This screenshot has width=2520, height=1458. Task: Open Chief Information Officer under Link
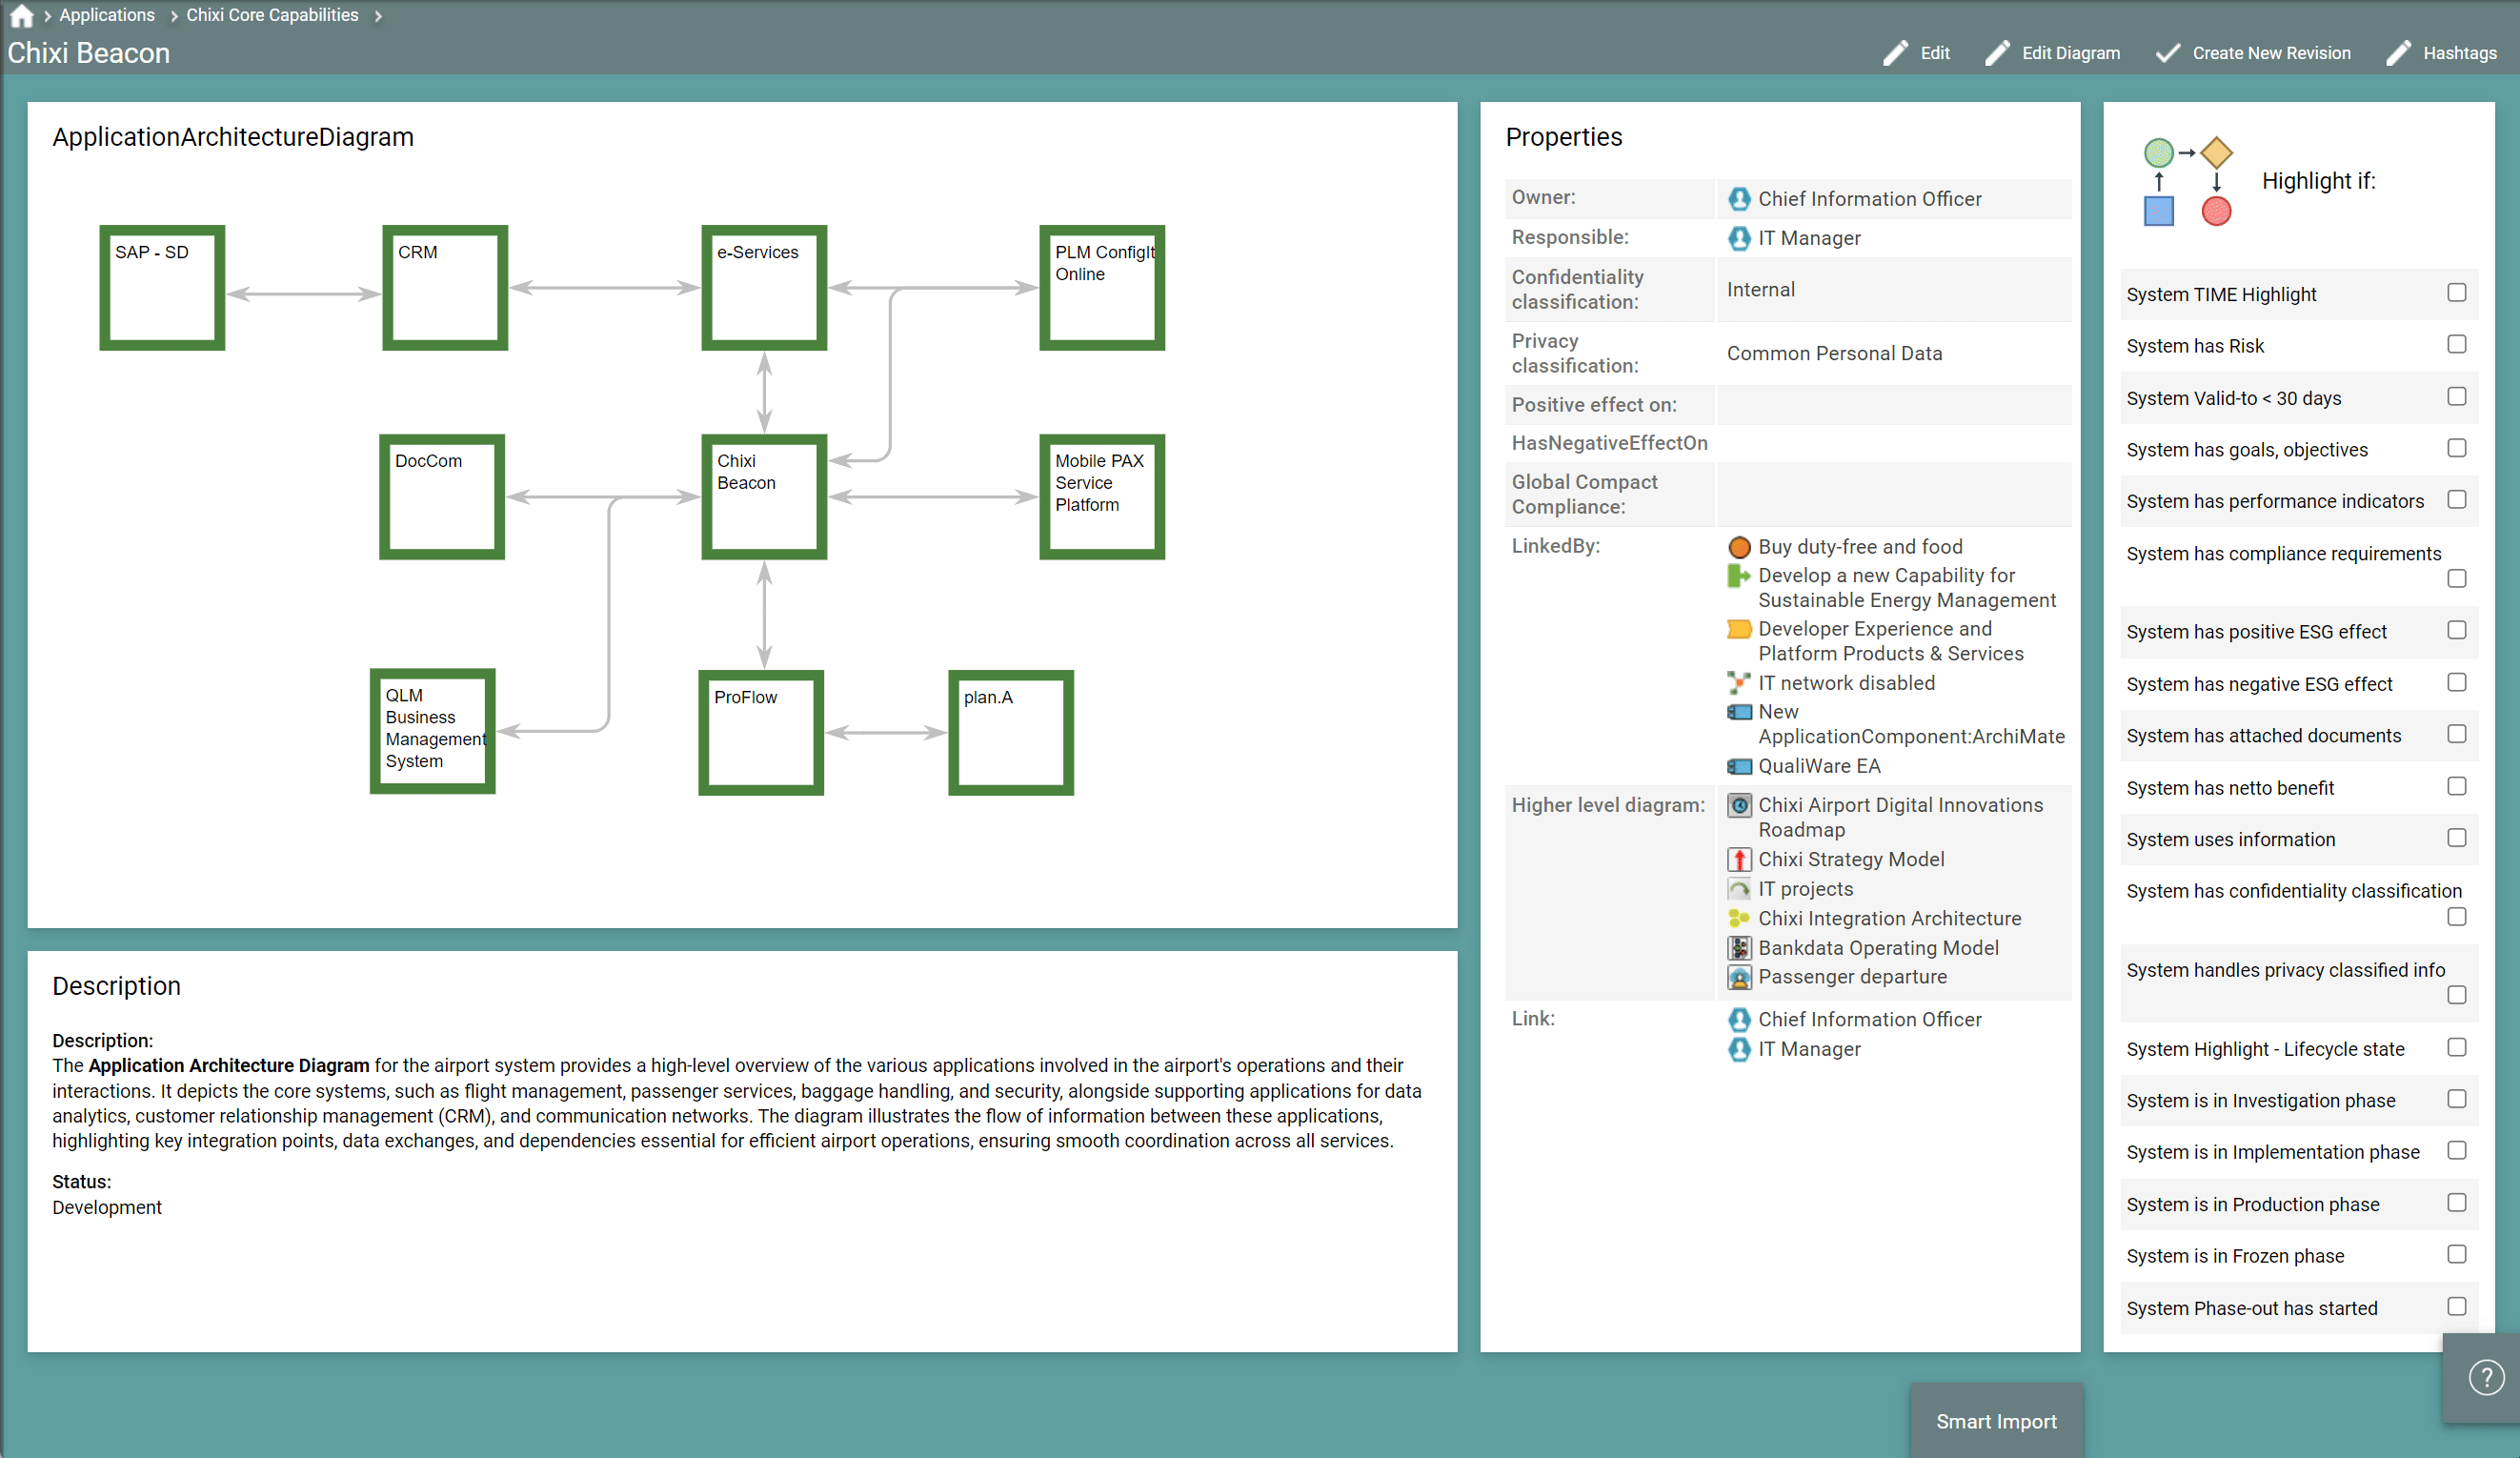pos(1869,1019)
